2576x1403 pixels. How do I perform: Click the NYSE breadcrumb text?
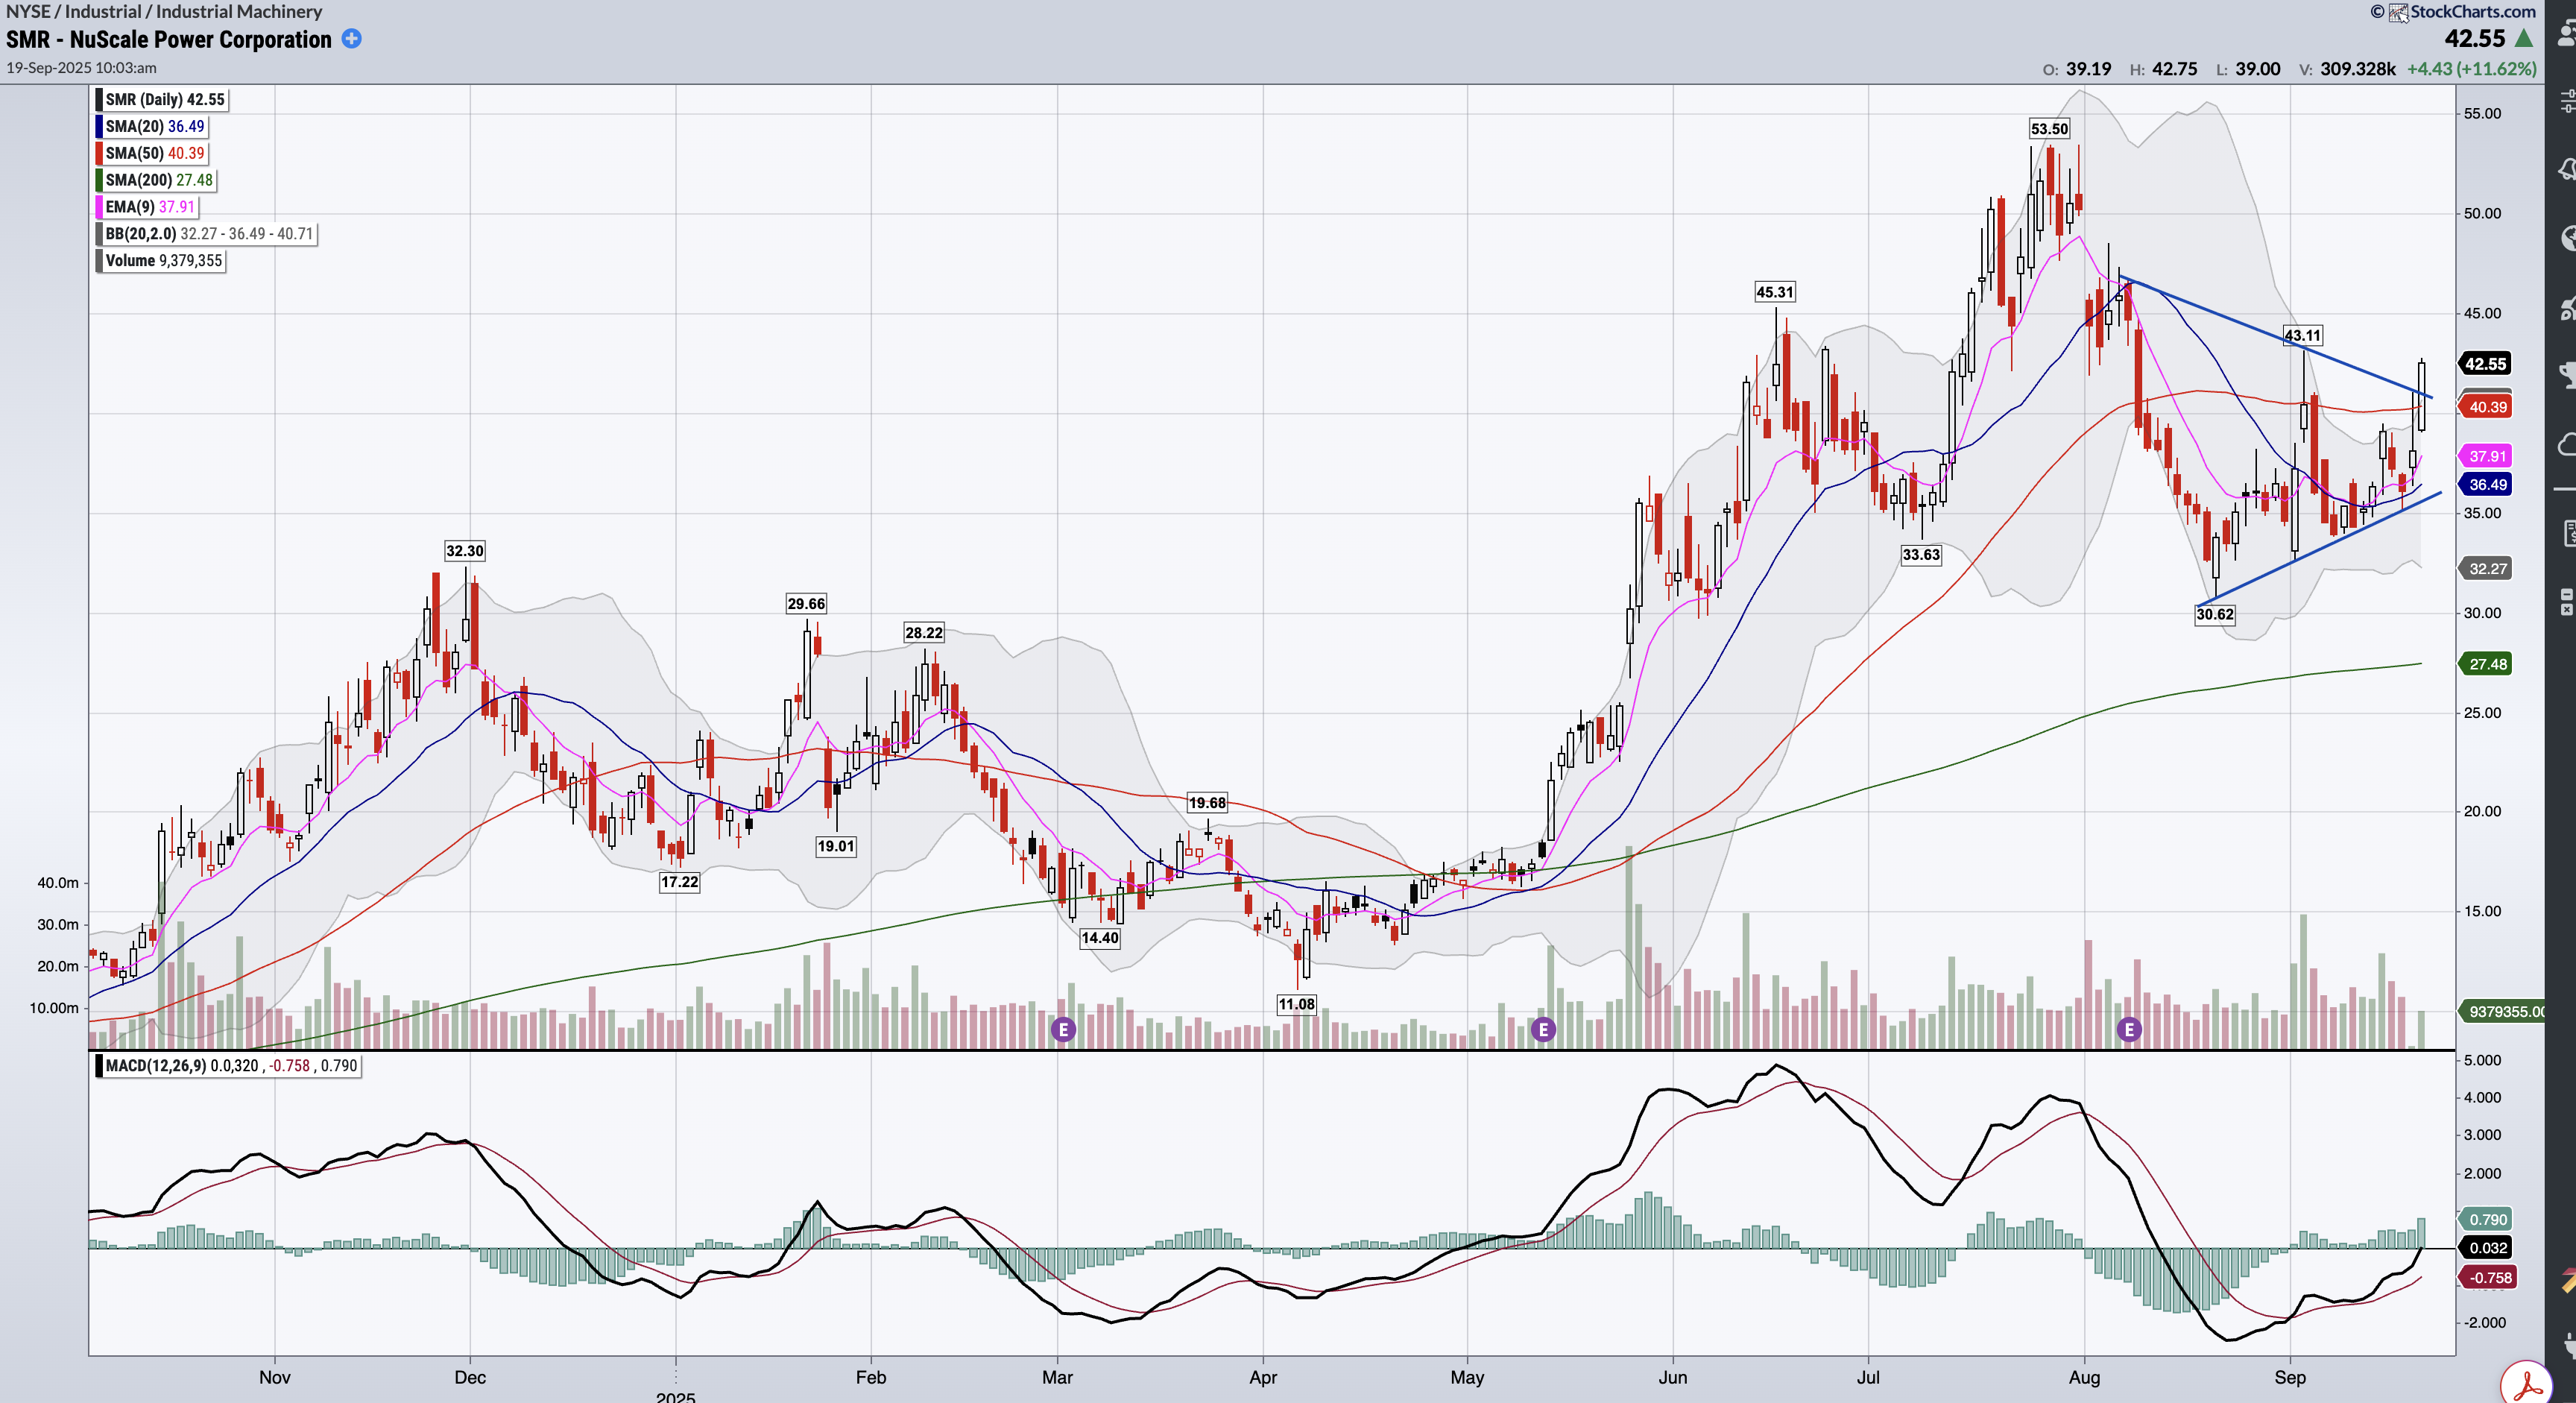(28, 12)
